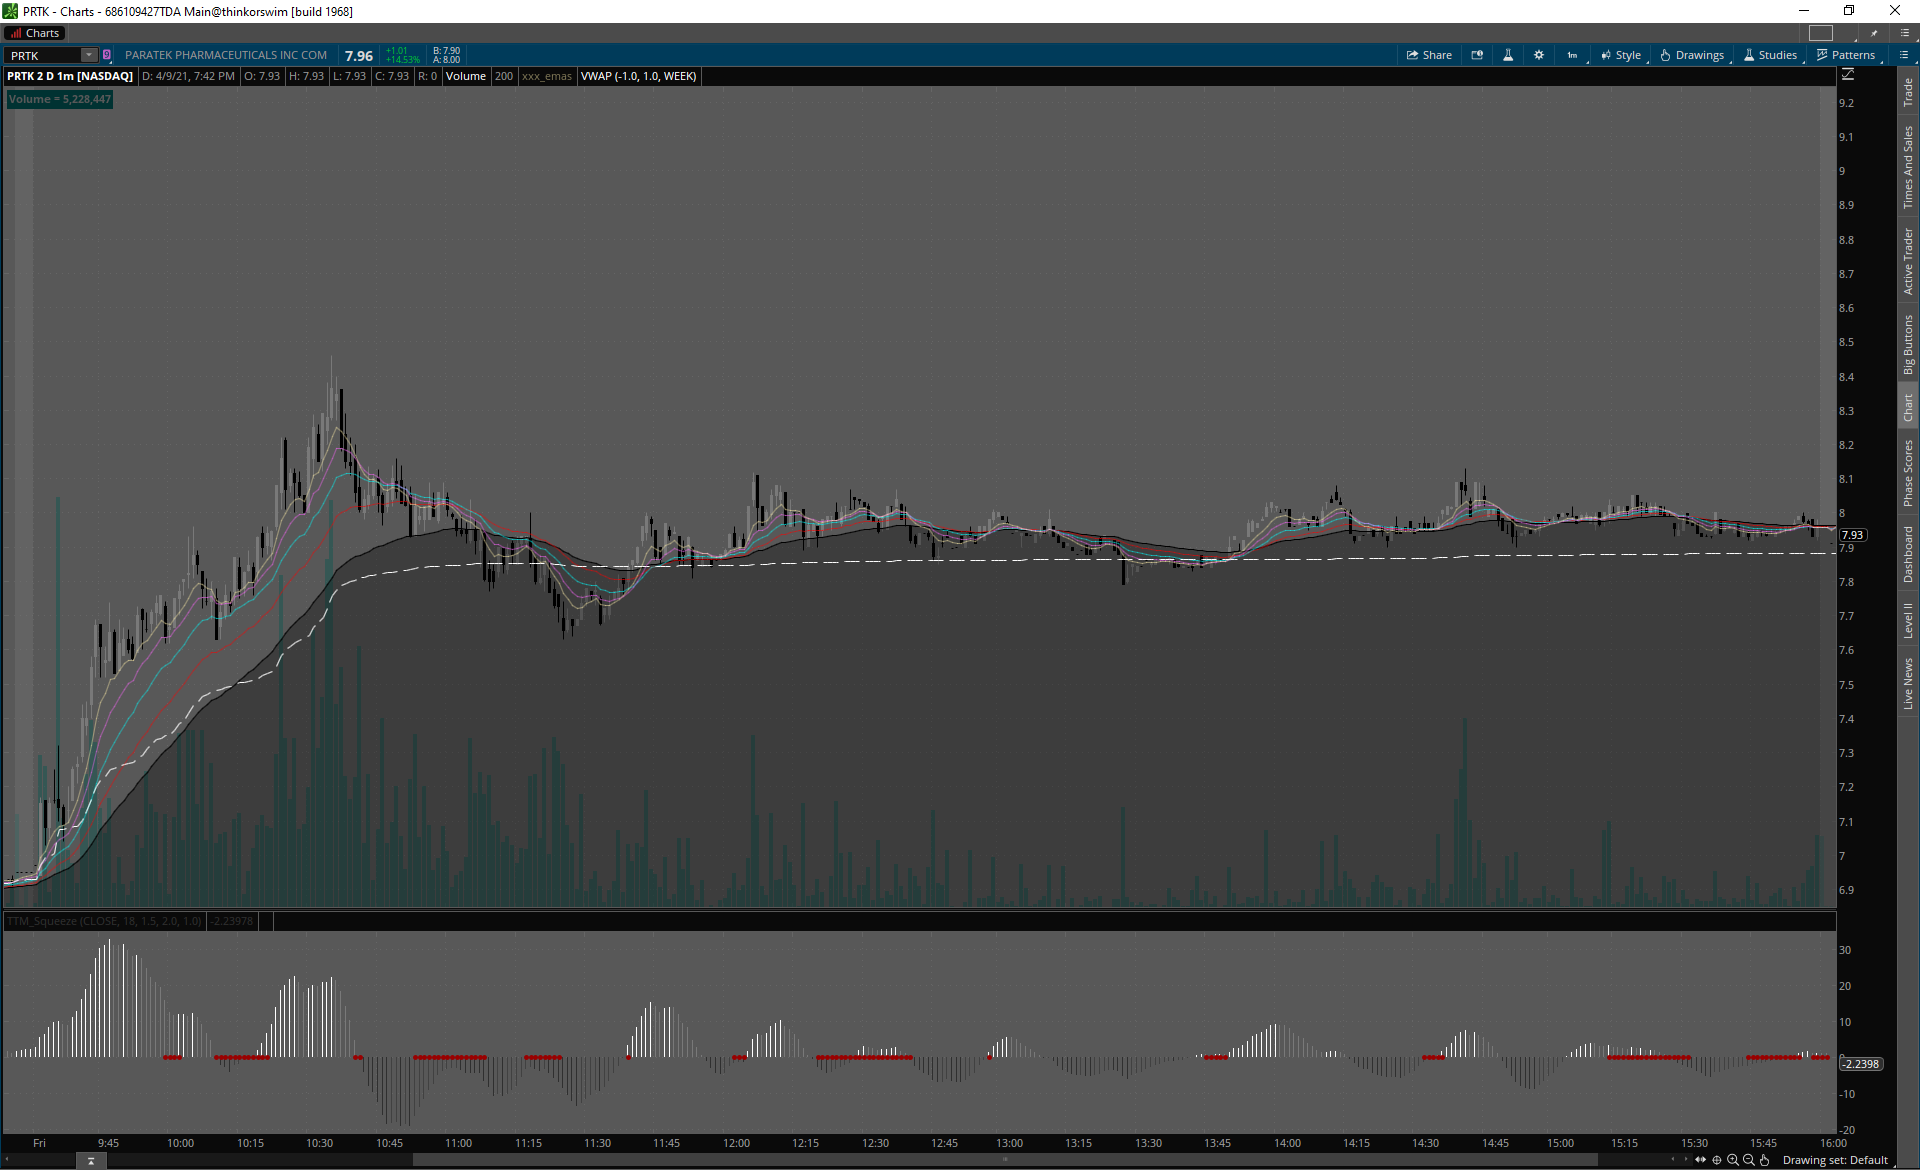Open the Times And Sales side tab
The height and width of the screenshot is (1170, 1920).
(1908, 167)
